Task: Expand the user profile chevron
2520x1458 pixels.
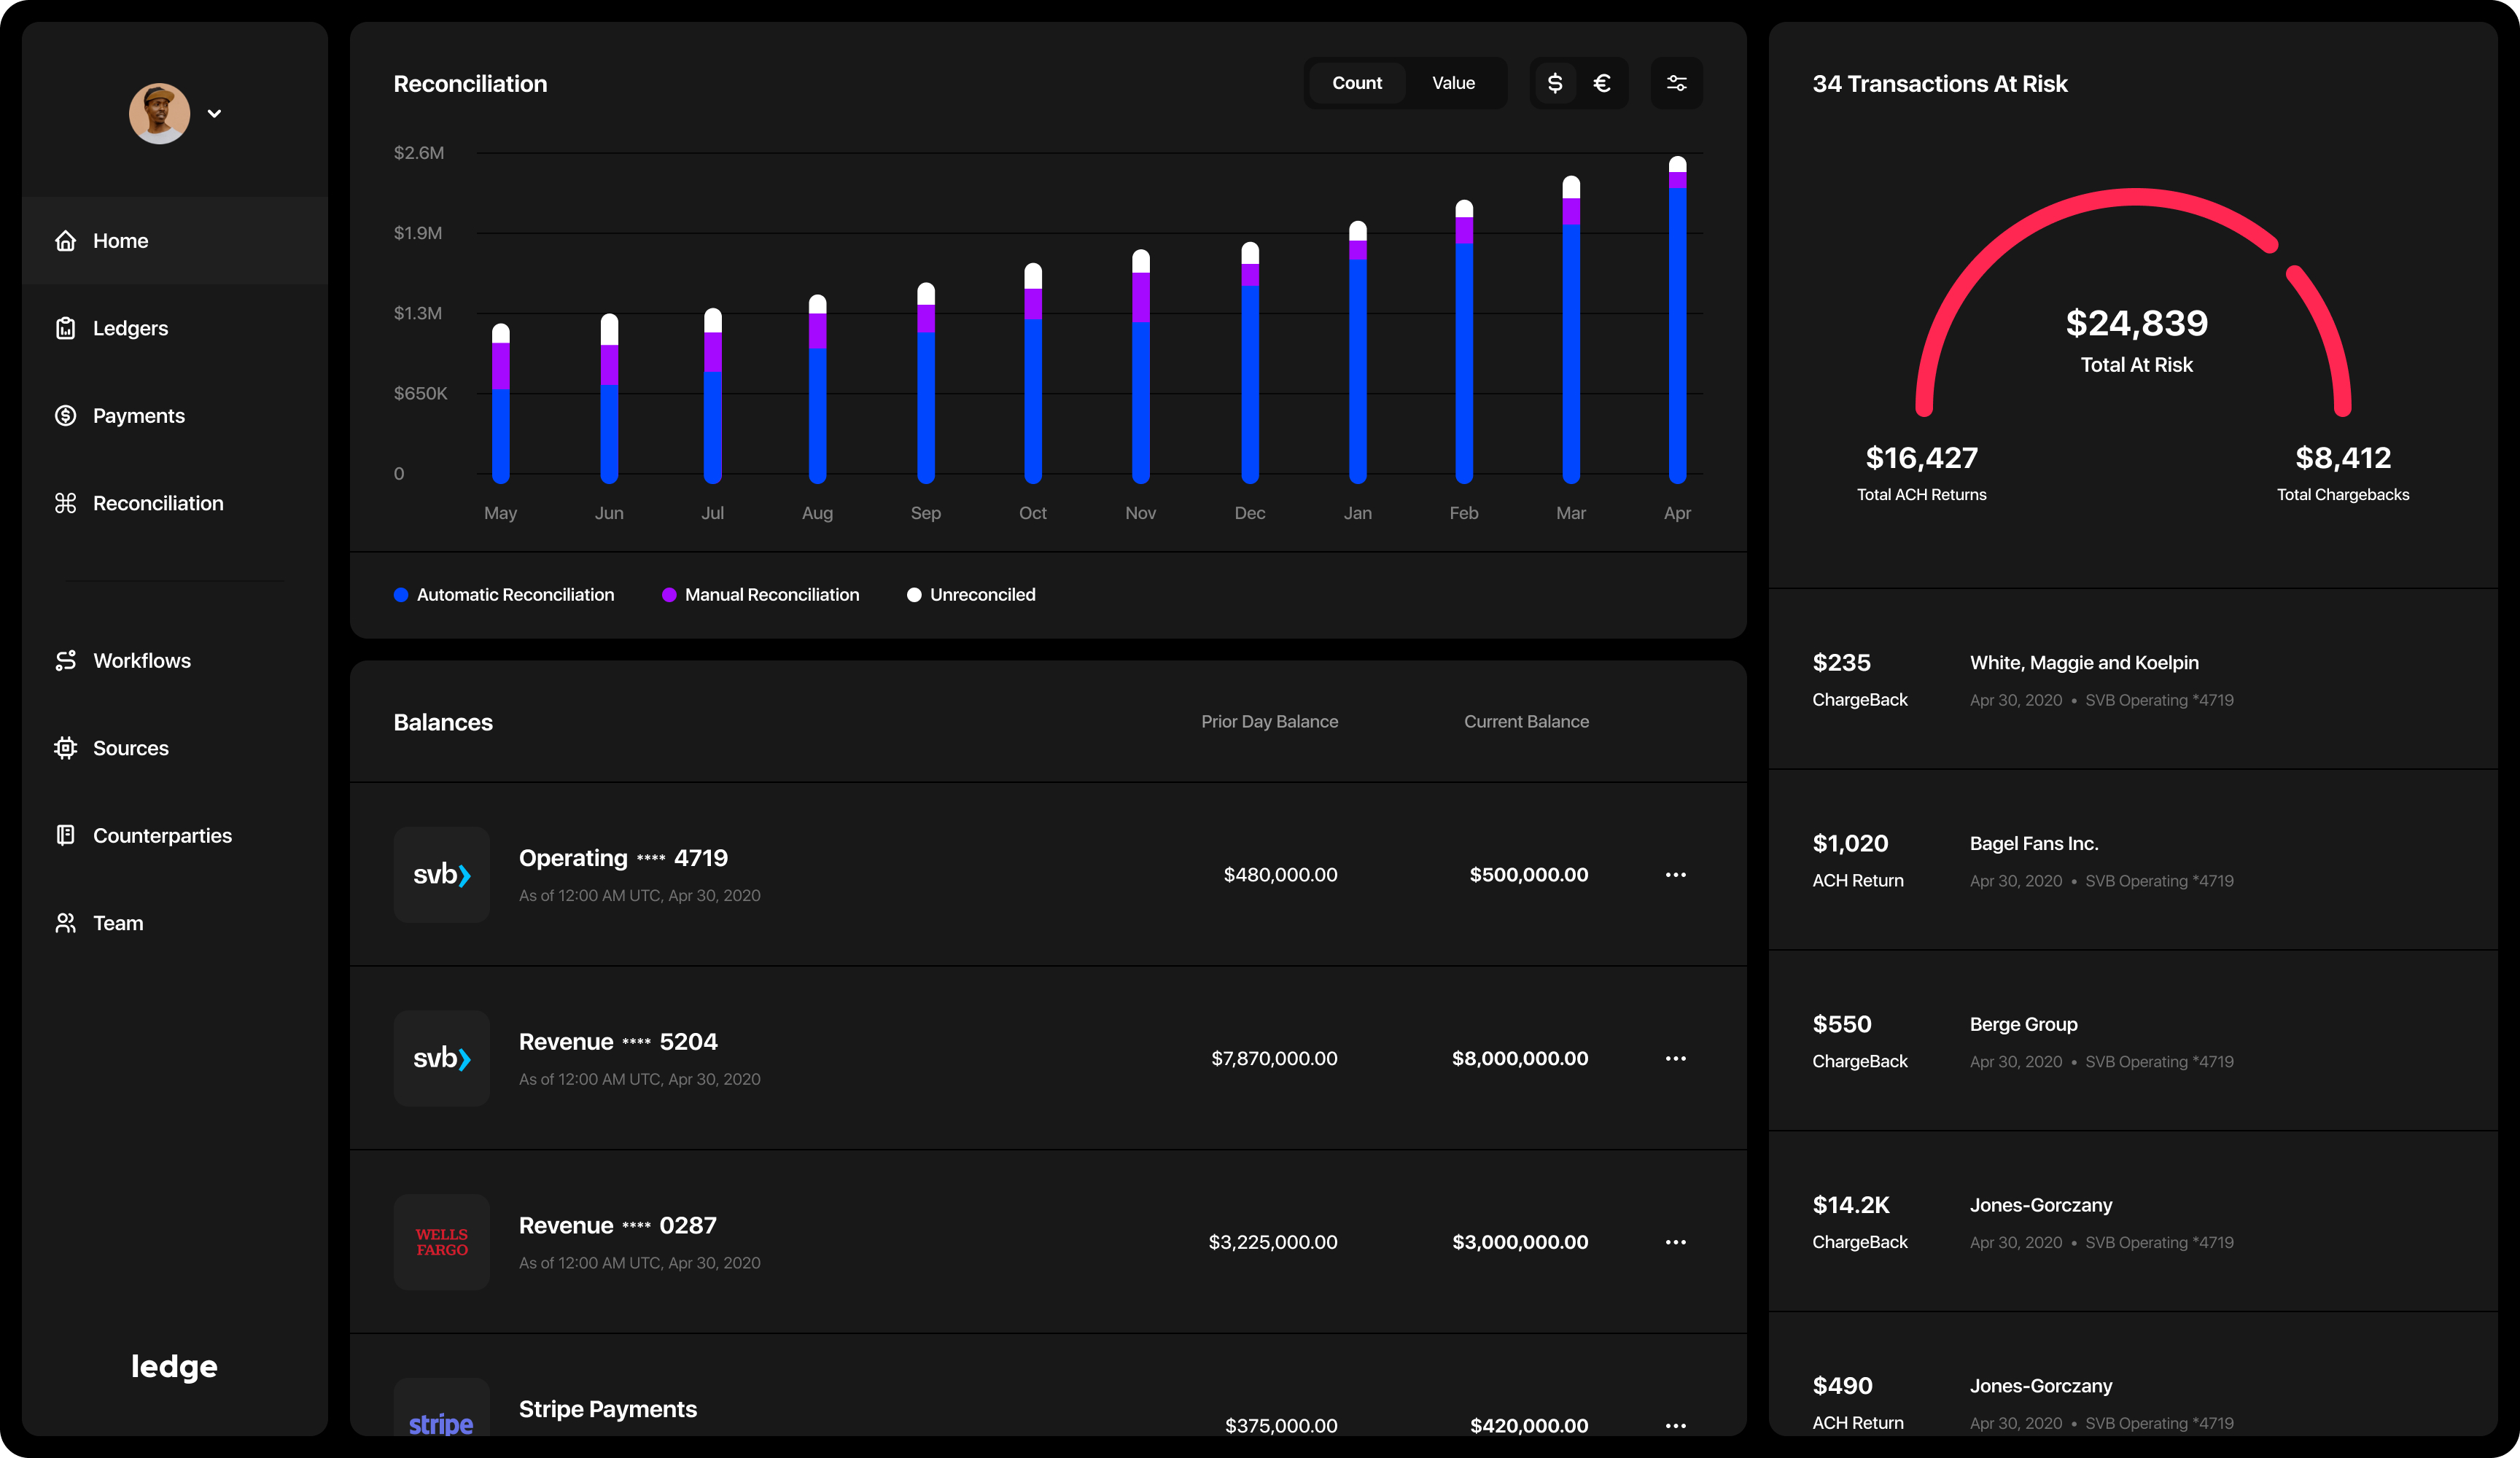Action: point(214,114)
